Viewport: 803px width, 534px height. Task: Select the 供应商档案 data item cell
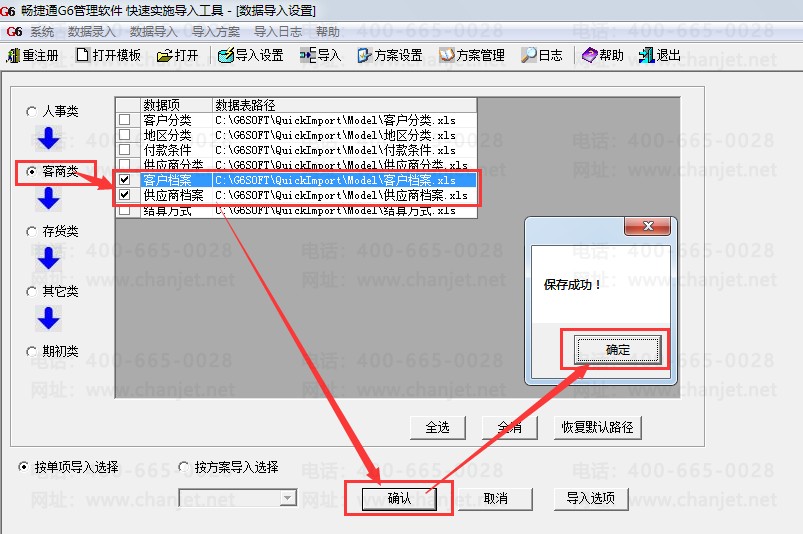(176, 195)
